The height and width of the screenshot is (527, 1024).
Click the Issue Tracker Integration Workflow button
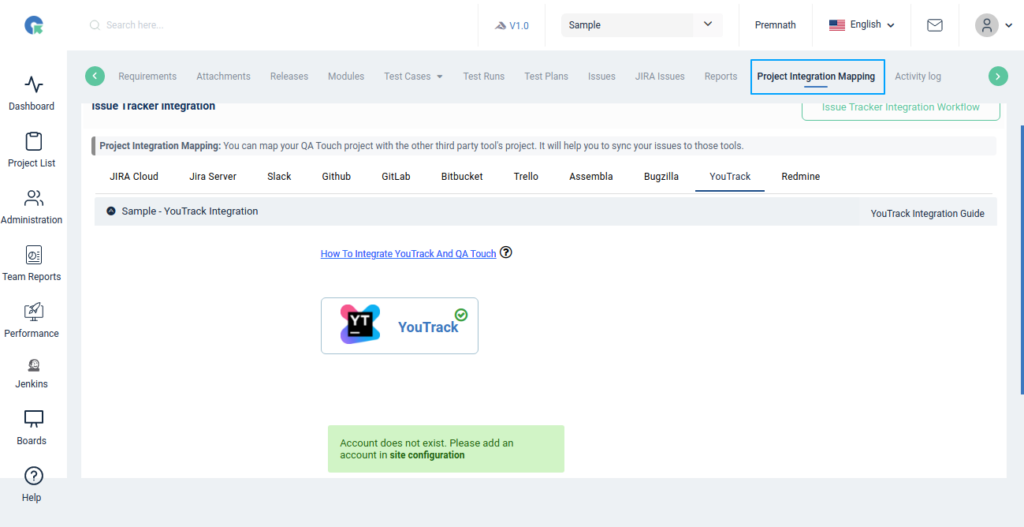pos(900,108)
